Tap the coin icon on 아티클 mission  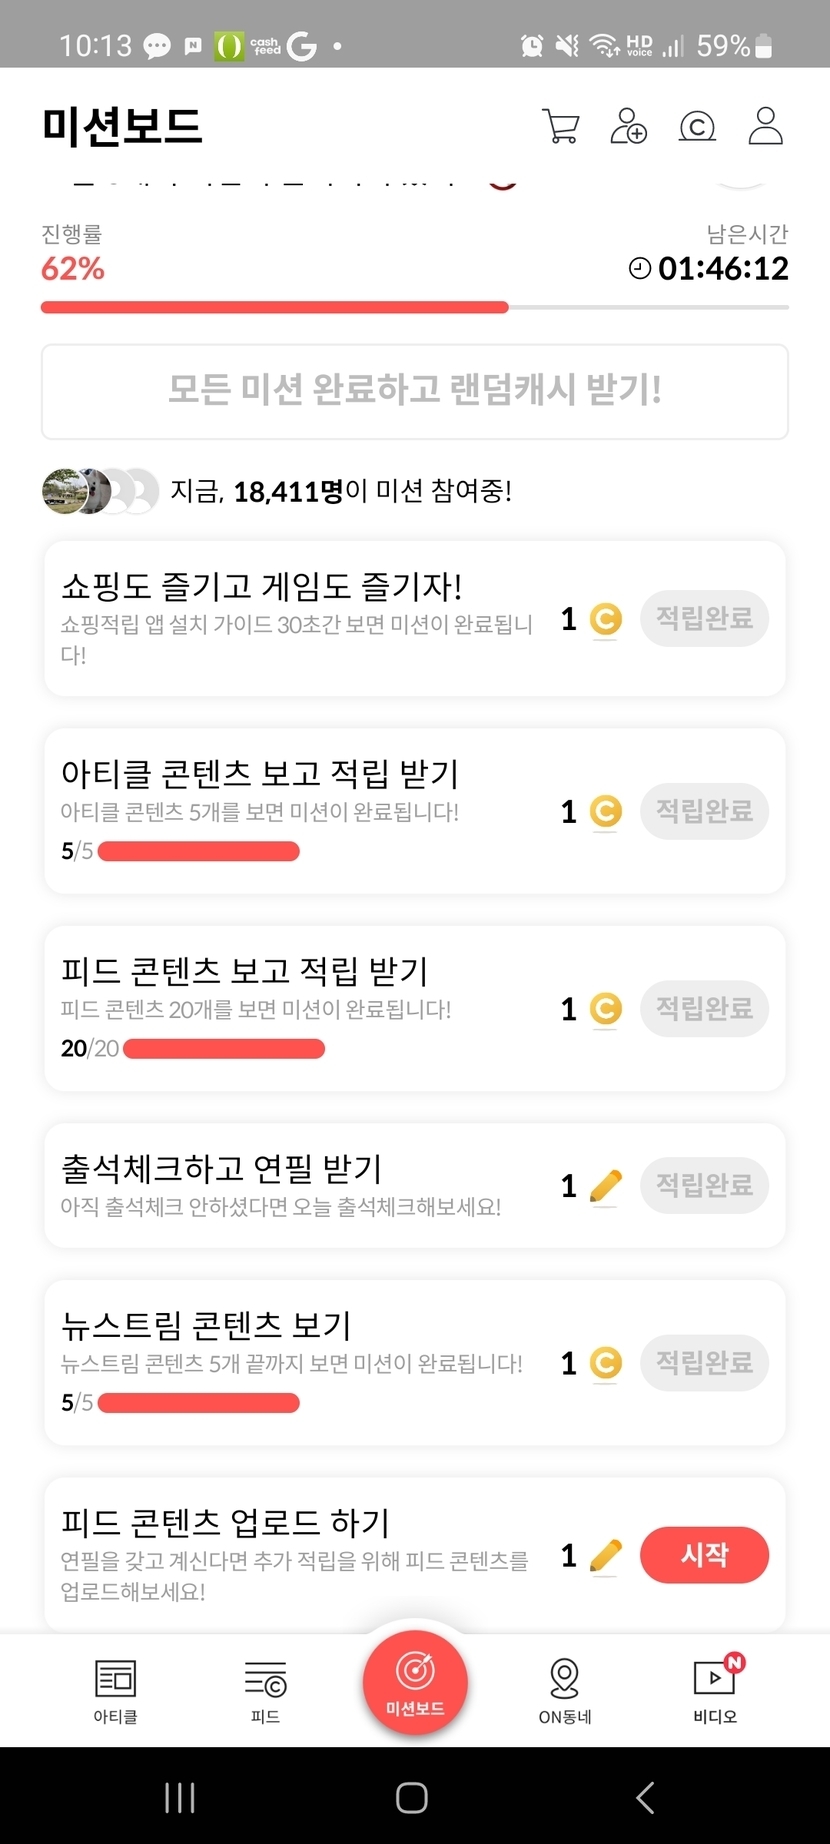pyautogui.click(x=605, y=811)
